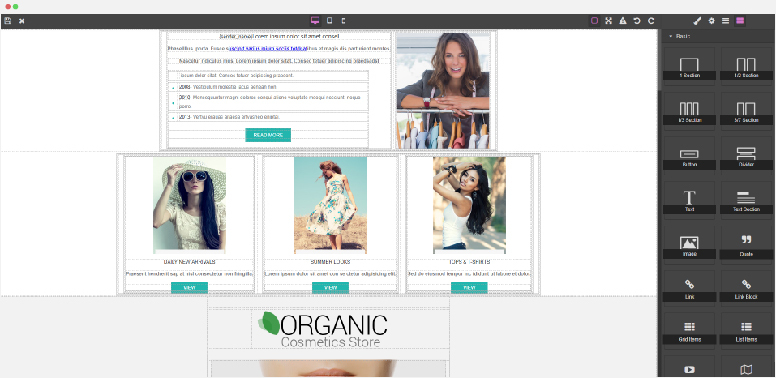This screenshot has height=378, width=777.
Task: Click the save icon in top-left toolbar
Action: [7, 21]
